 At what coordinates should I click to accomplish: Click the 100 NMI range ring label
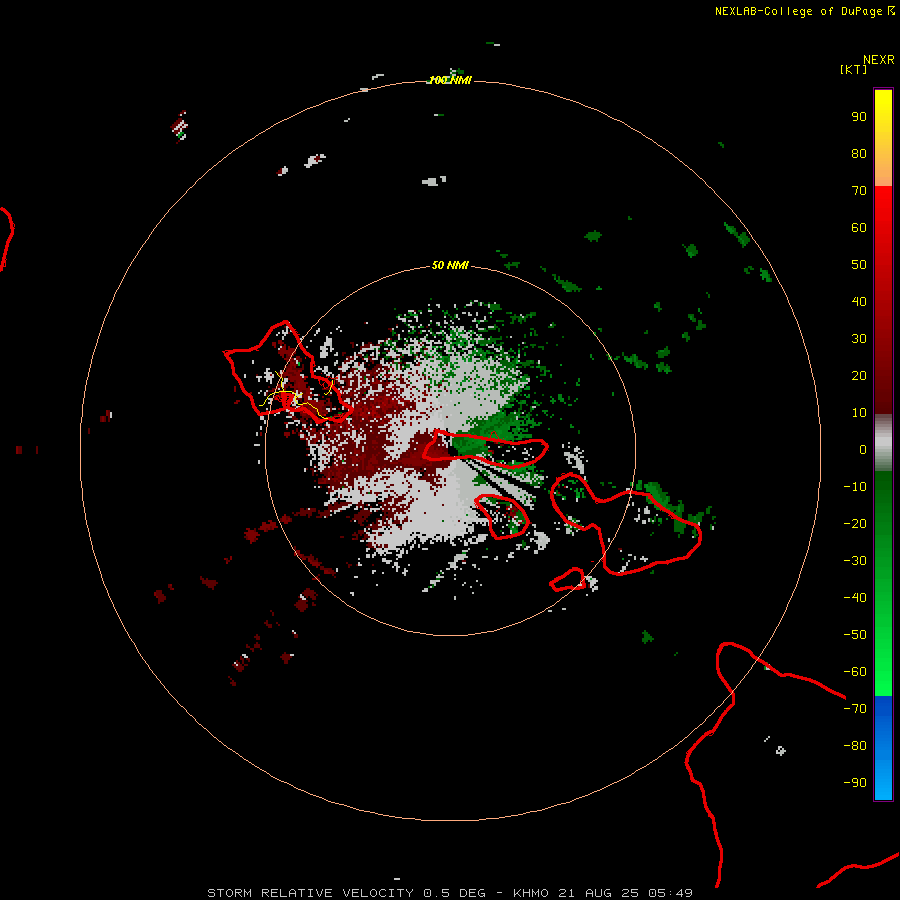coord(450,80)
